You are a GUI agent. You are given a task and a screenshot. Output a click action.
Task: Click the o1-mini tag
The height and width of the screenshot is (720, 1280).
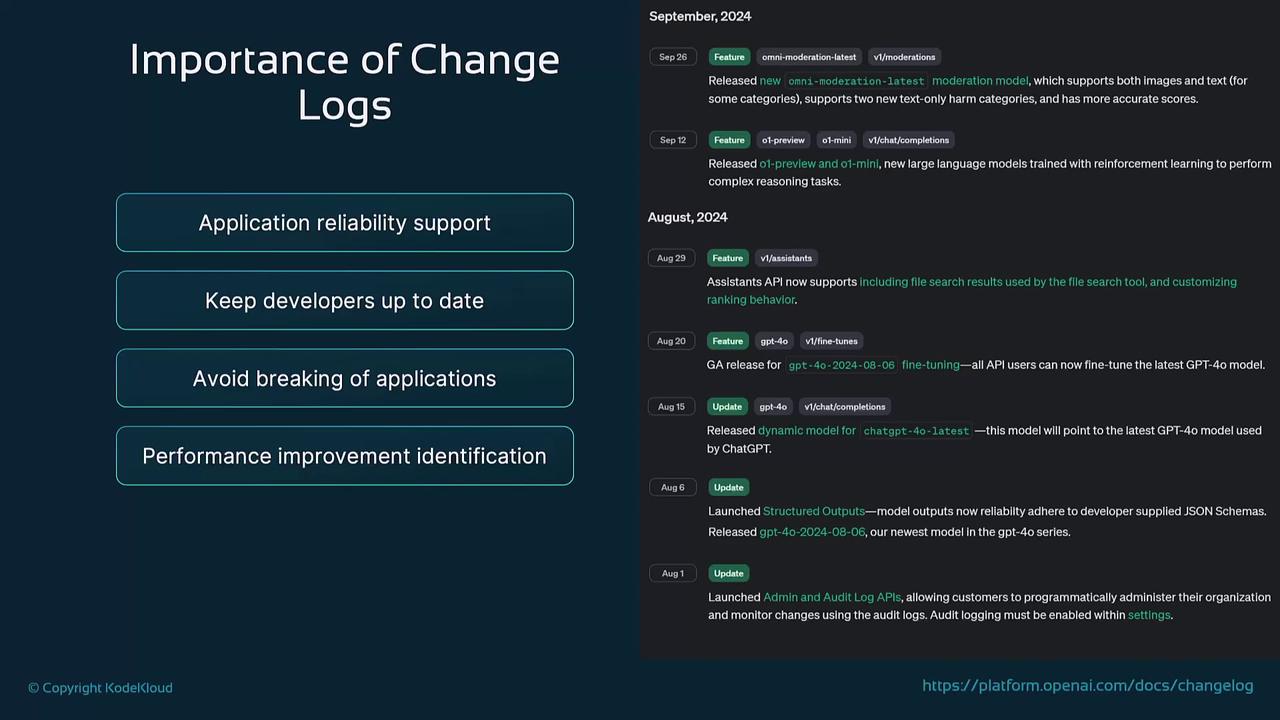coord(836,140)
